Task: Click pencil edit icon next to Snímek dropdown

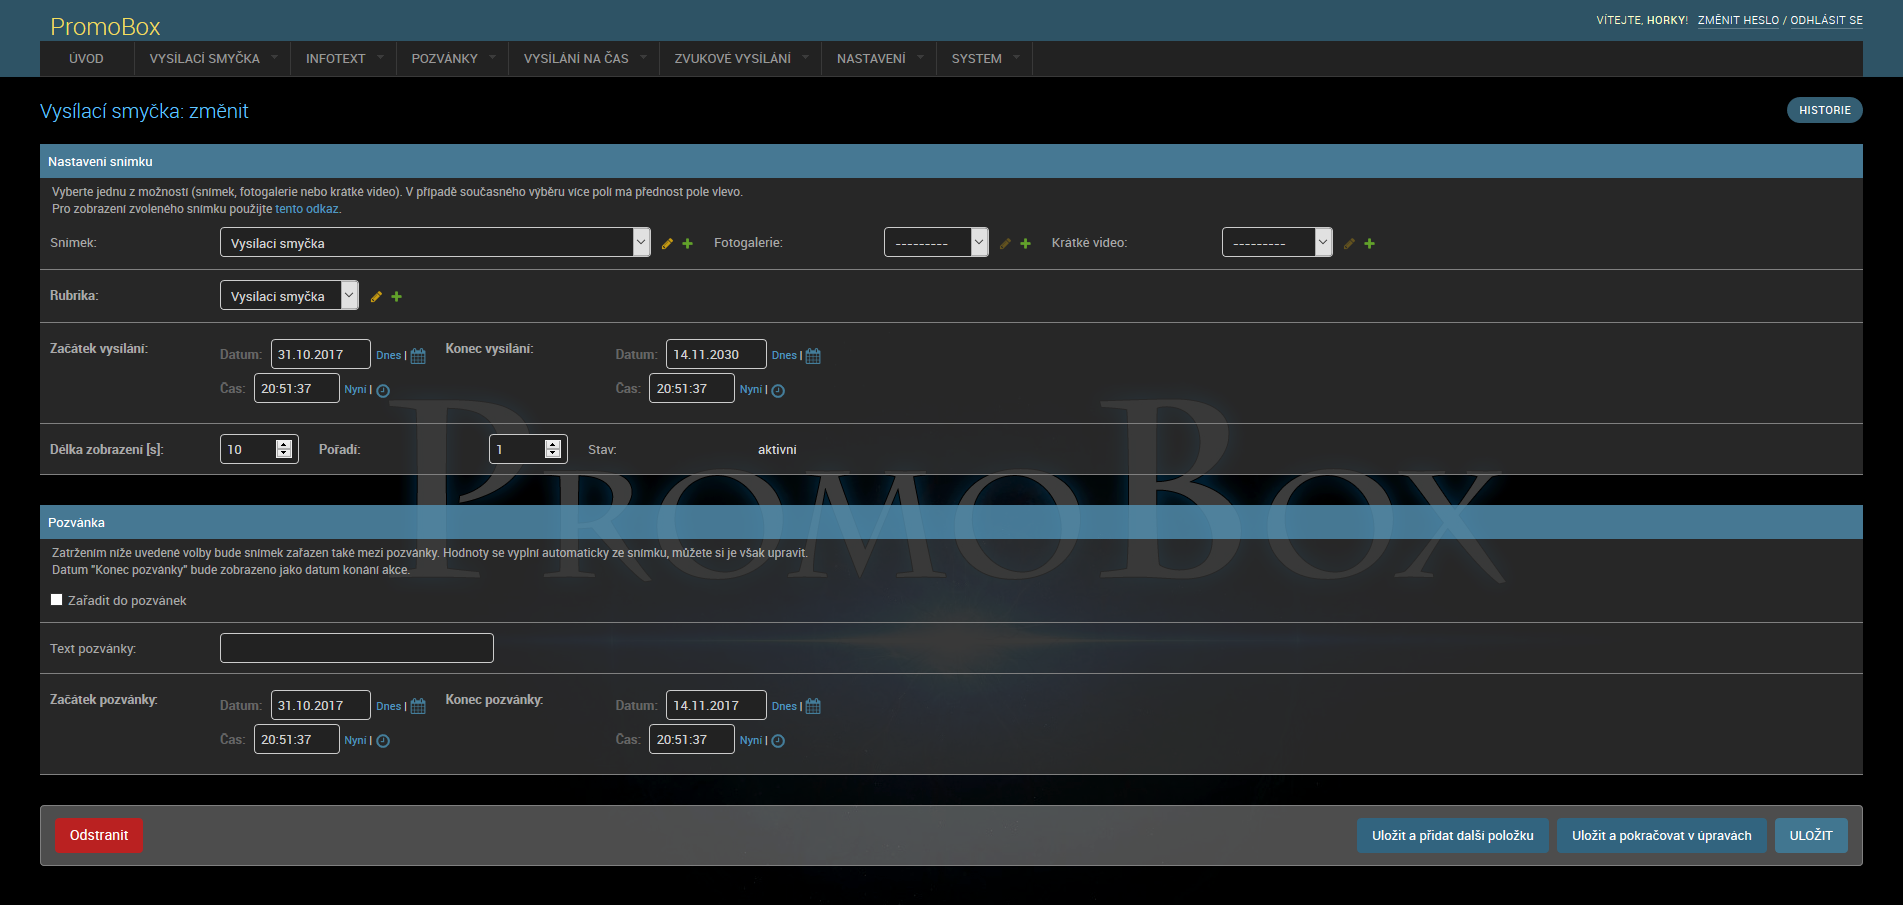Action: [667, 244]
